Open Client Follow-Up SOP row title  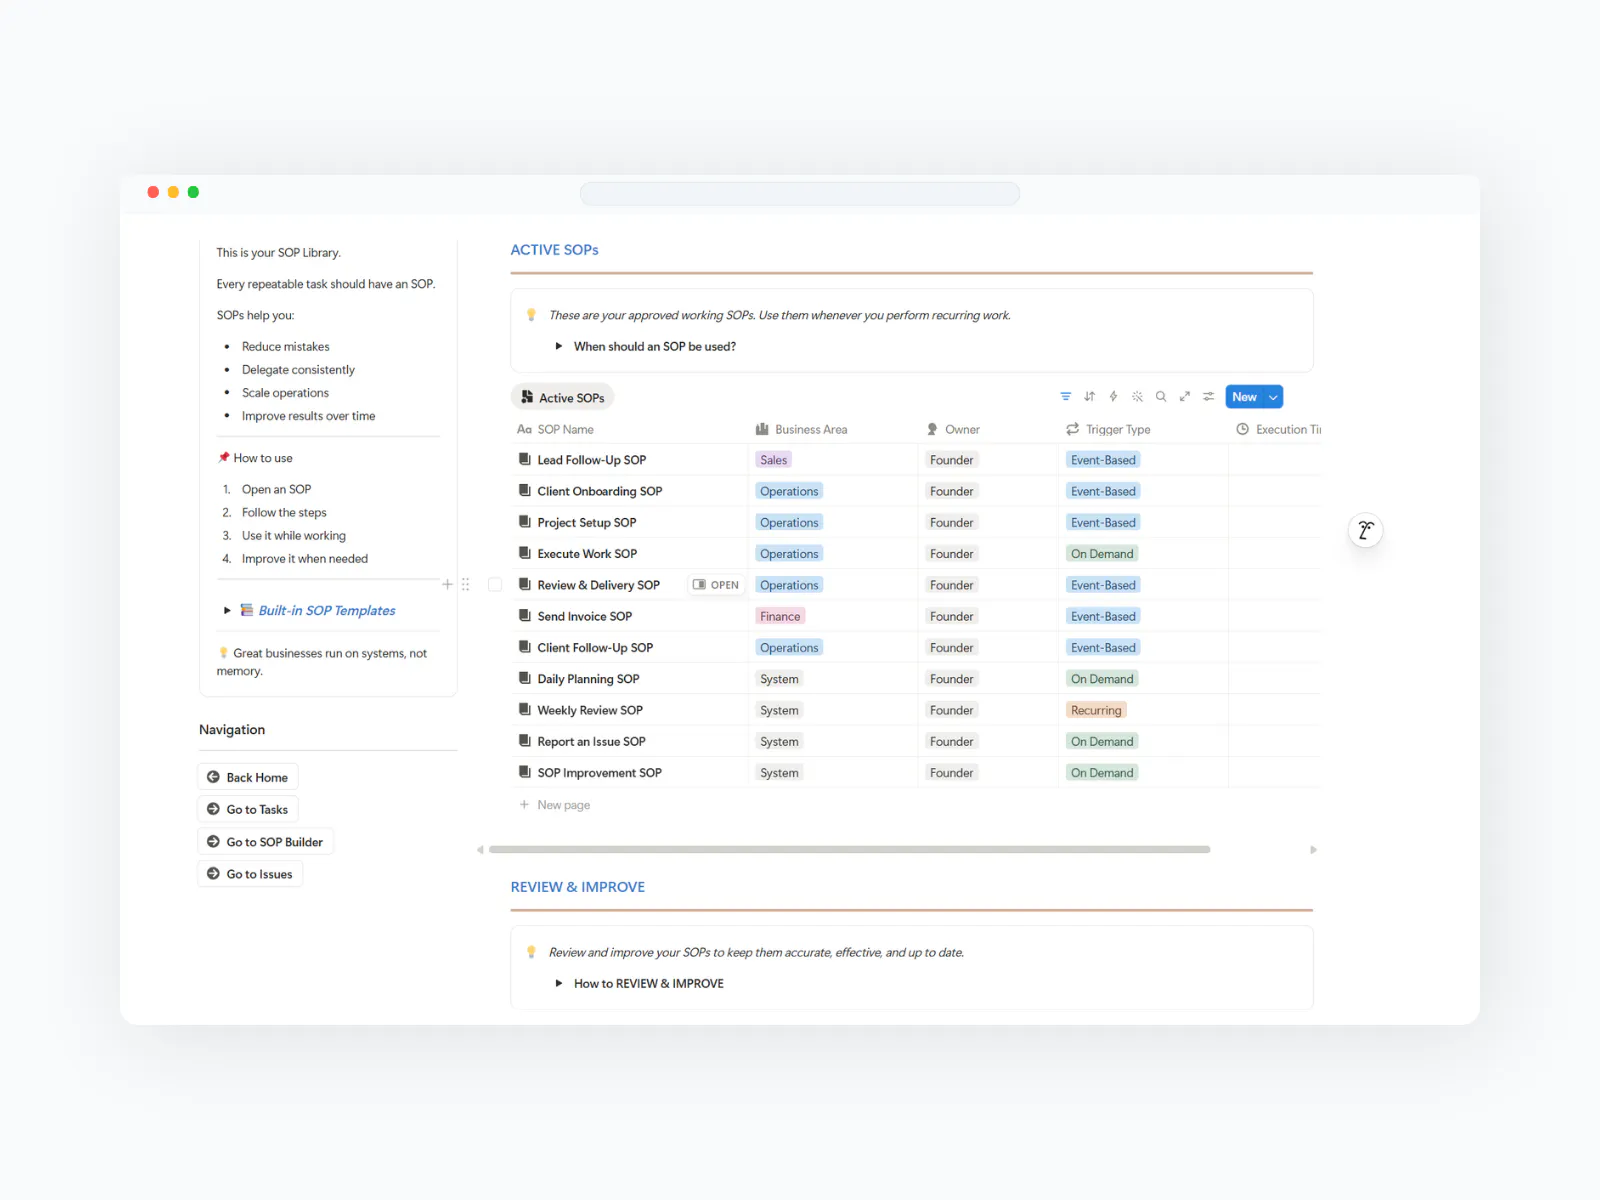tap(595, 647)
